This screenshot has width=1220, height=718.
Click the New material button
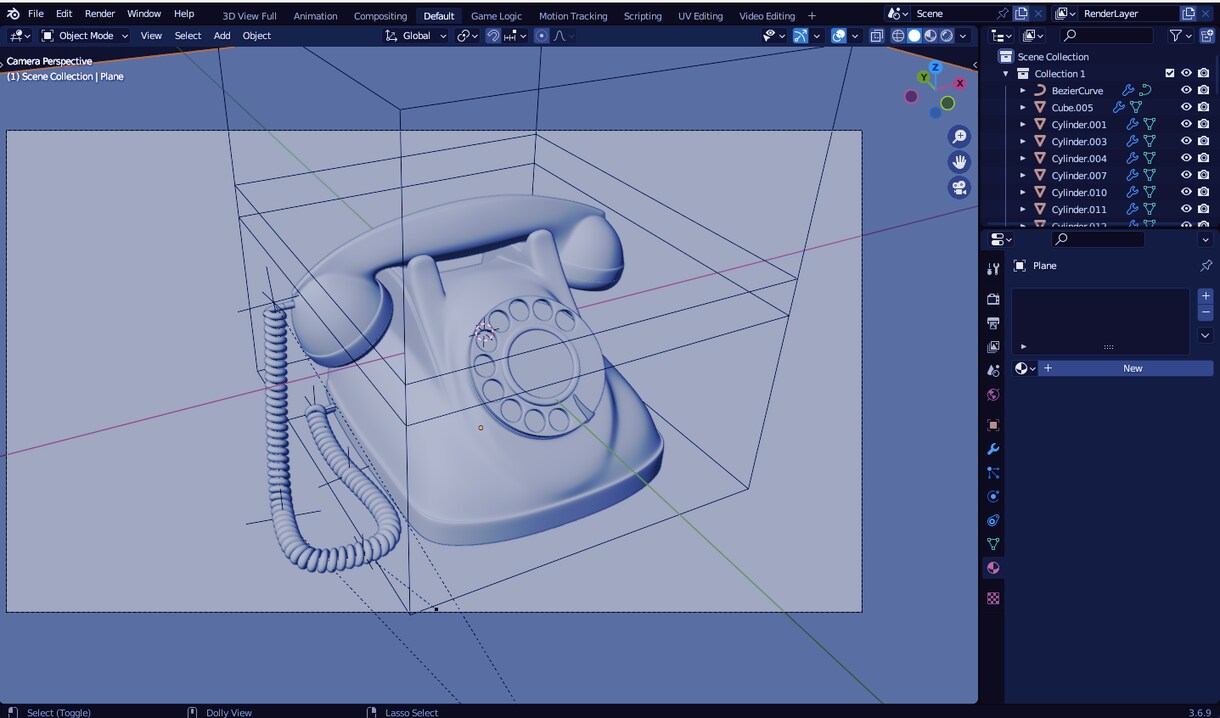coord(1126,368)
